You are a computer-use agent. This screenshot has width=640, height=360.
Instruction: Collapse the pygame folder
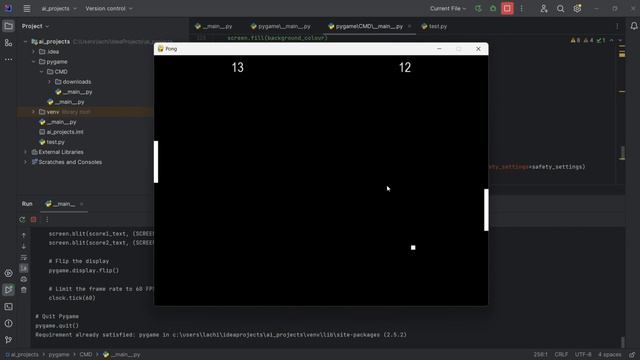point(33,62)
